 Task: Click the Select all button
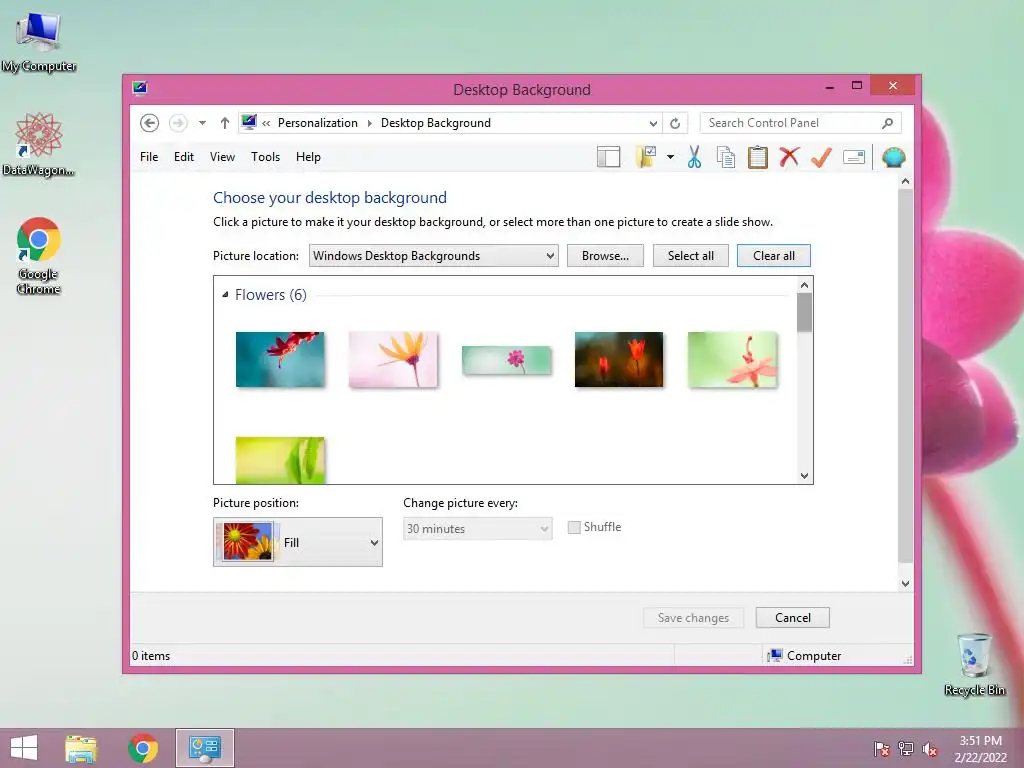690,256
